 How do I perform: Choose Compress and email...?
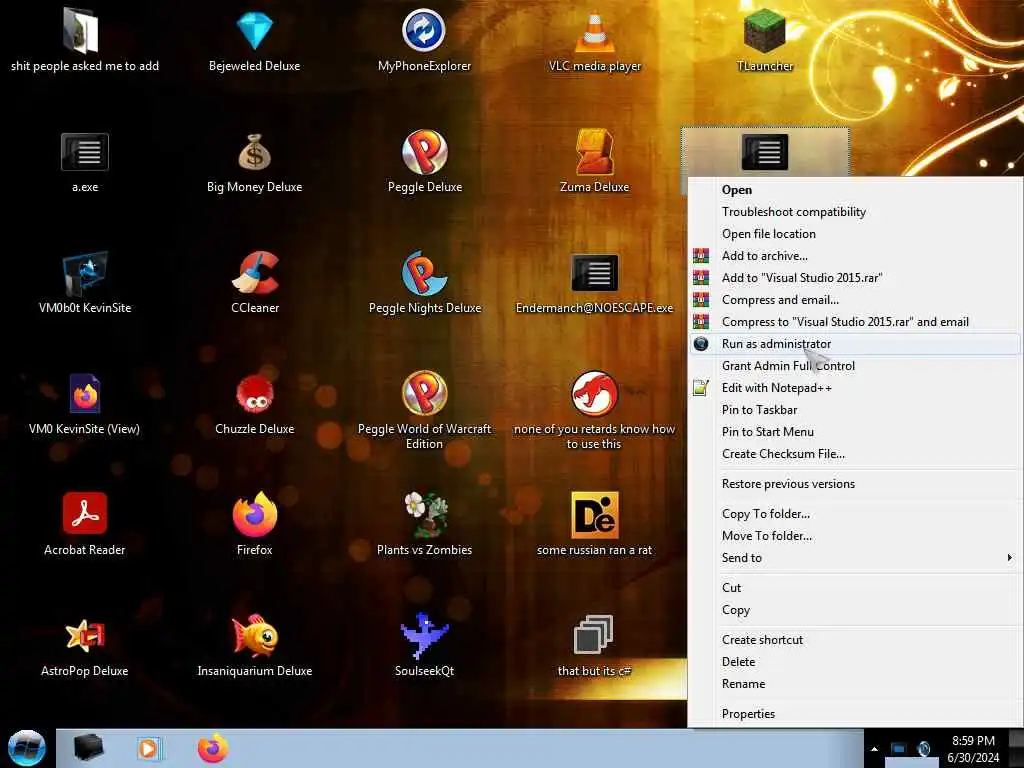[856, 300]
